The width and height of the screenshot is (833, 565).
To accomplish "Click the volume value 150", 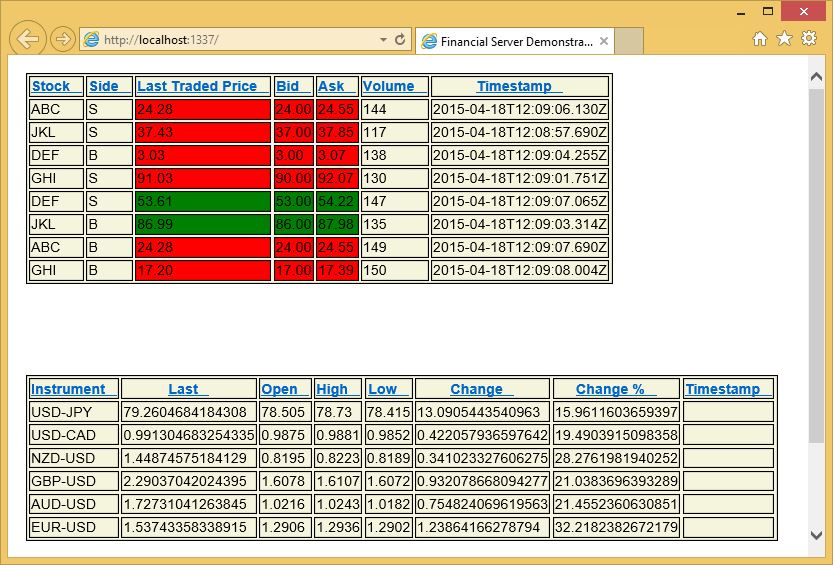I will [x=395, y=270].
